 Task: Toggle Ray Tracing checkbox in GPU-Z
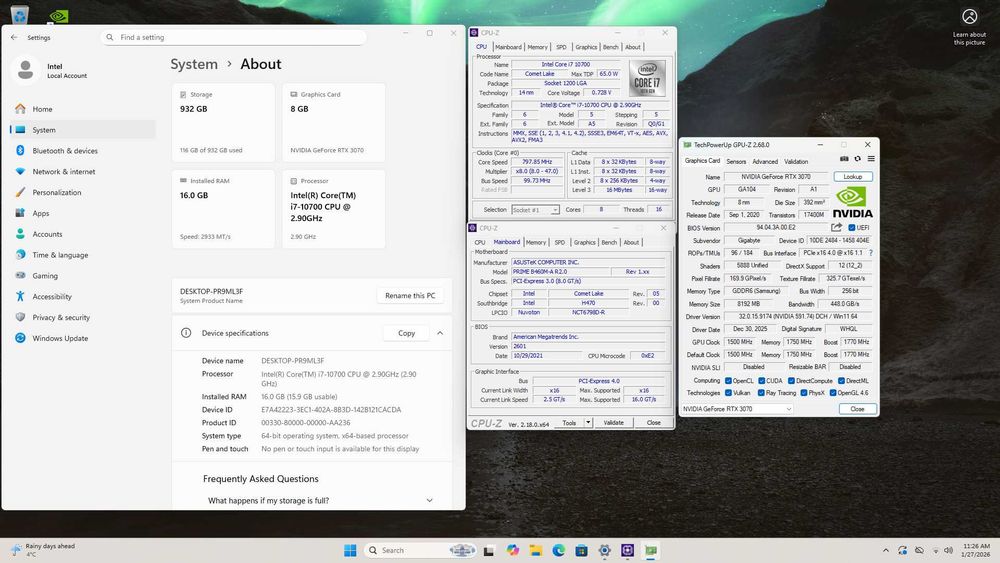761,393
